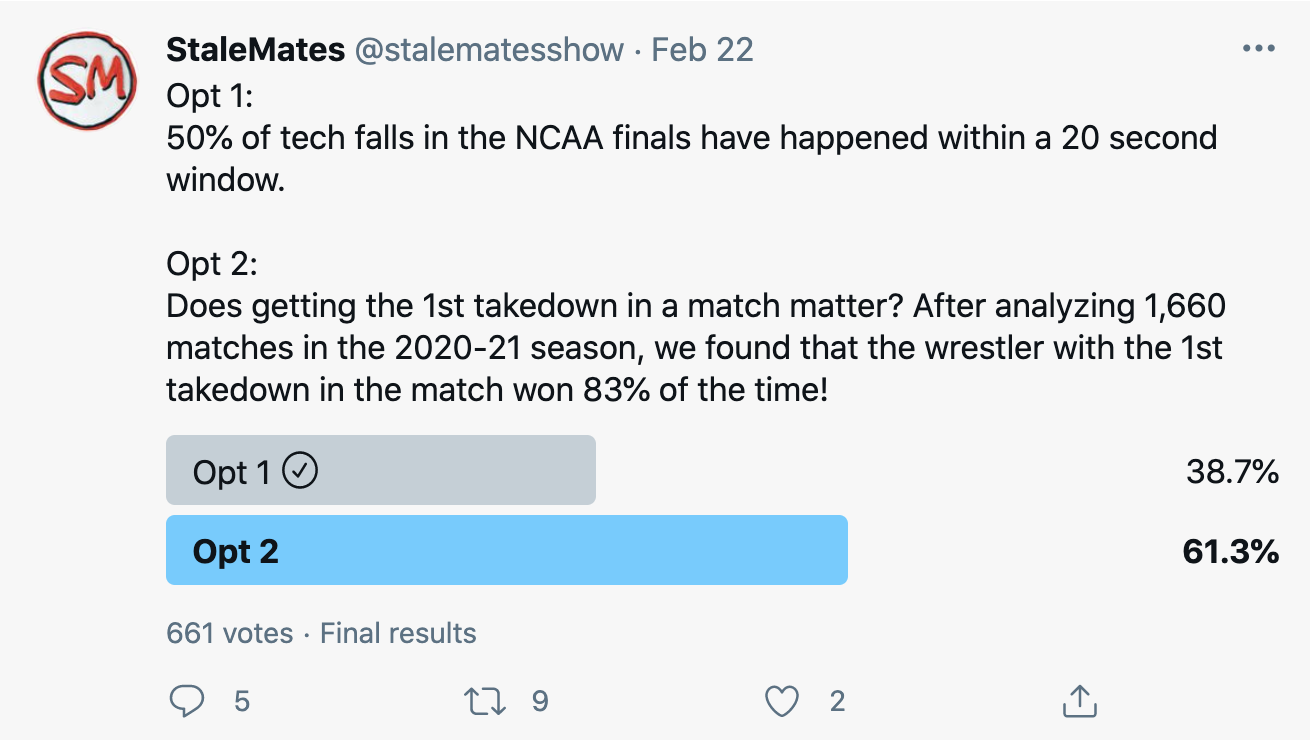Screen dimensions: 1310x740
Task: Select the Opt 1 poll result bar
Action: click(380, 470)
